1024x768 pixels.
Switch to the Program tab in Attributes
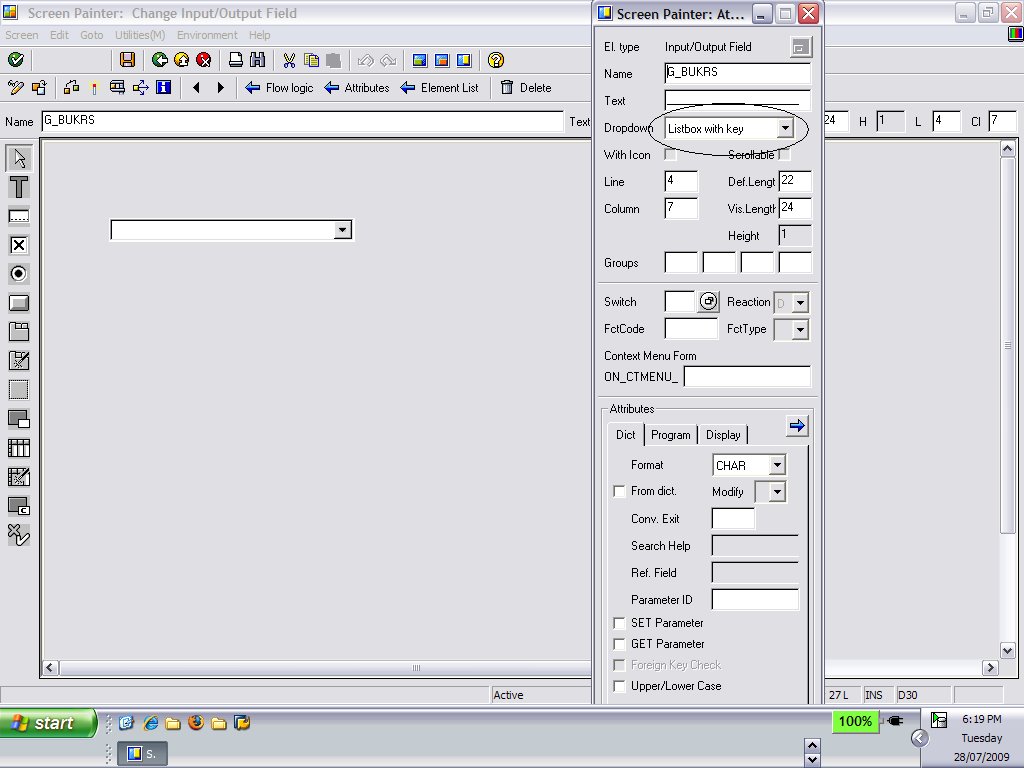tap(670, 435)
